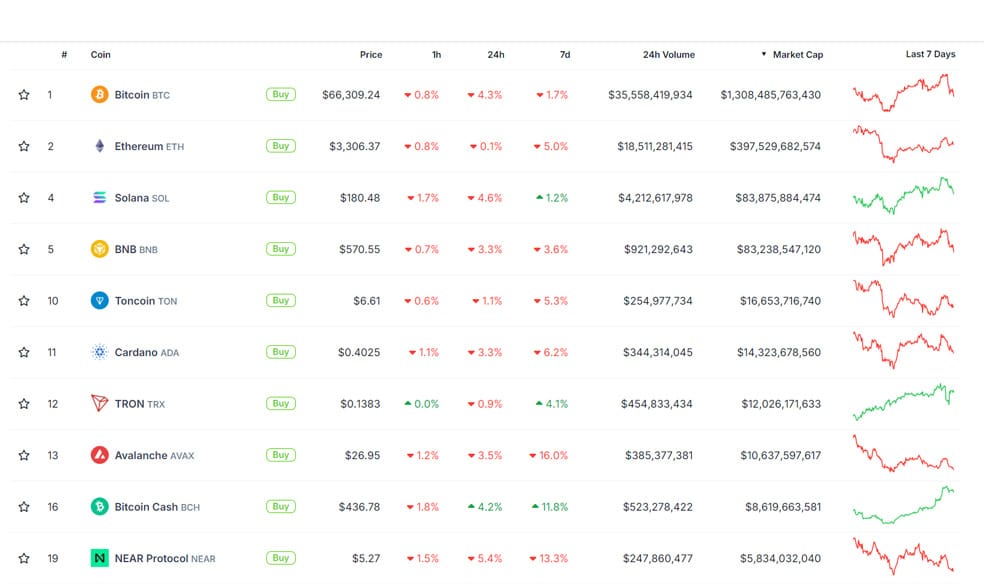Image resolution: width=984 pixels, height=584 pixels.
Task: Click Buy button for Toncoin
Action: (x=281, y=300)
